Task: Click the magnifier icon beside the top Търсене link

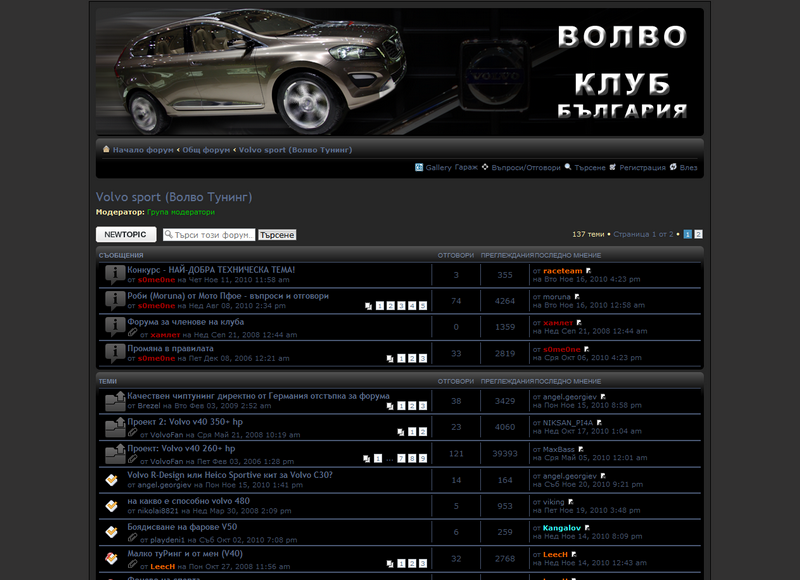Action: (568, 167)
